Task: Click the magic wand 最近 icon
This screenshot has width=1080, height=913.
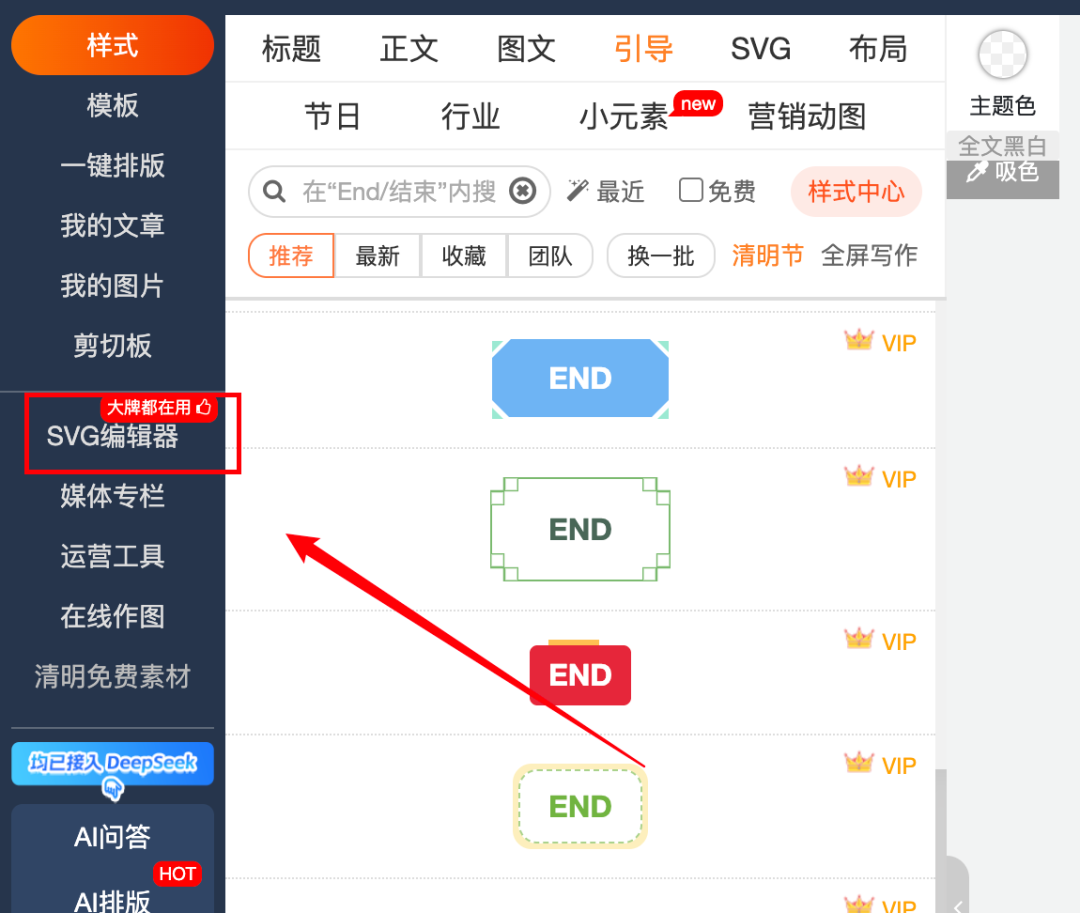Action: click(577, 191)
